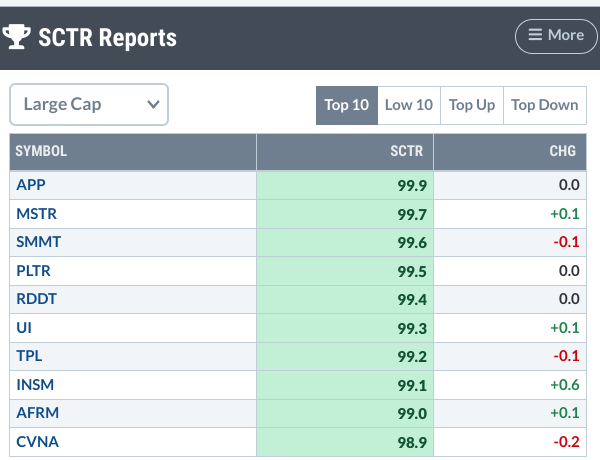Click the 0.0 change value for RDDT
This screenshot has height=460, width=600.
click(x=569, y=299)
